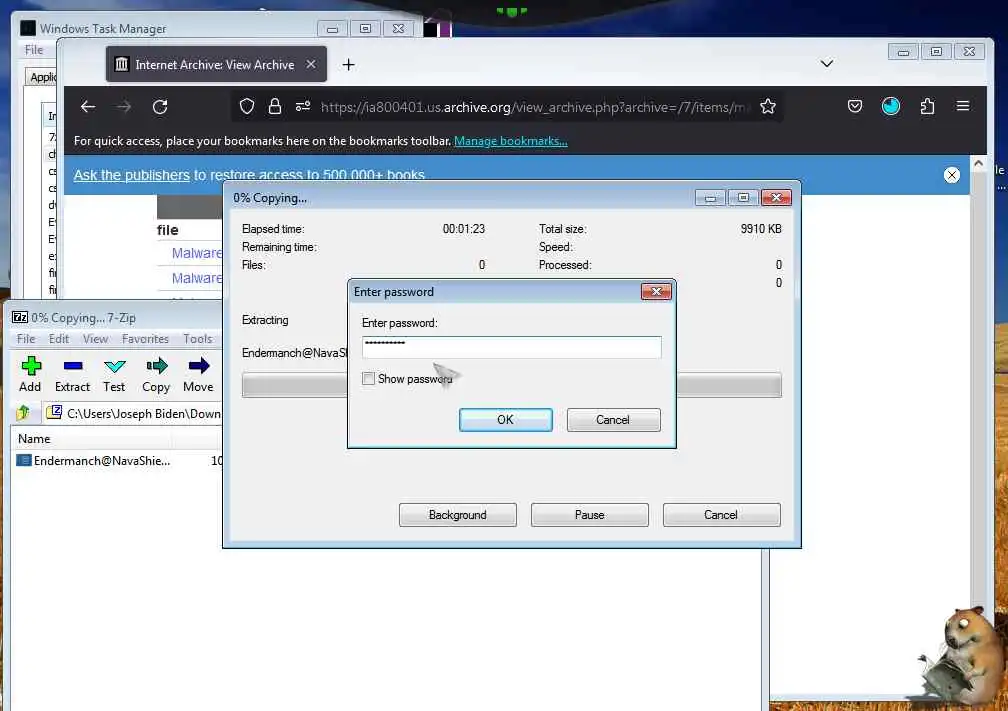Viewport: 1008px width, 711px height.
Task: Bookmark this page with the star icon
Action: 768,107
